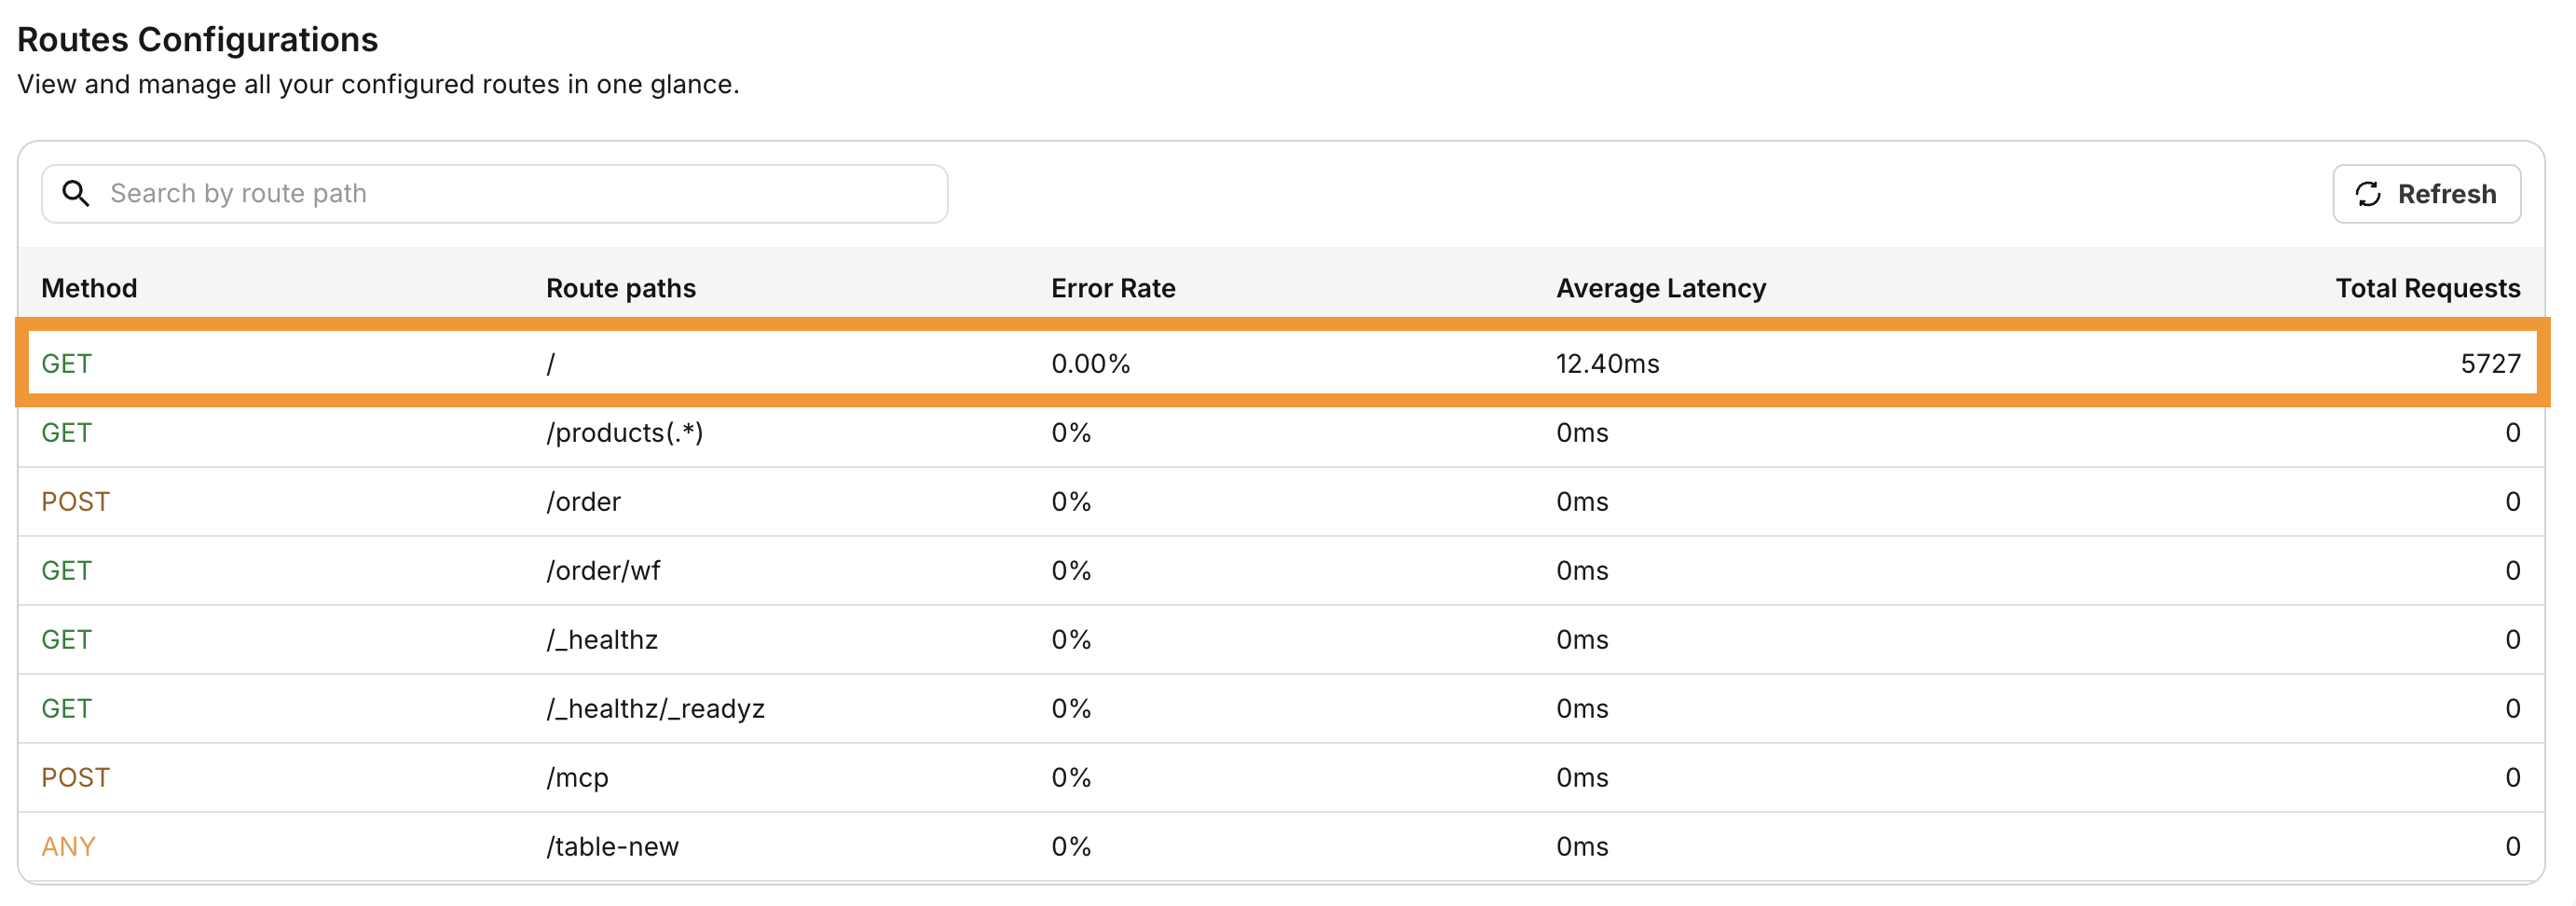Image resolution: width=2576 pixels, height=906 pixels.
Task: Click the 0.00% error rate value
Action: pyautogui.click(x=1090, y=363)
